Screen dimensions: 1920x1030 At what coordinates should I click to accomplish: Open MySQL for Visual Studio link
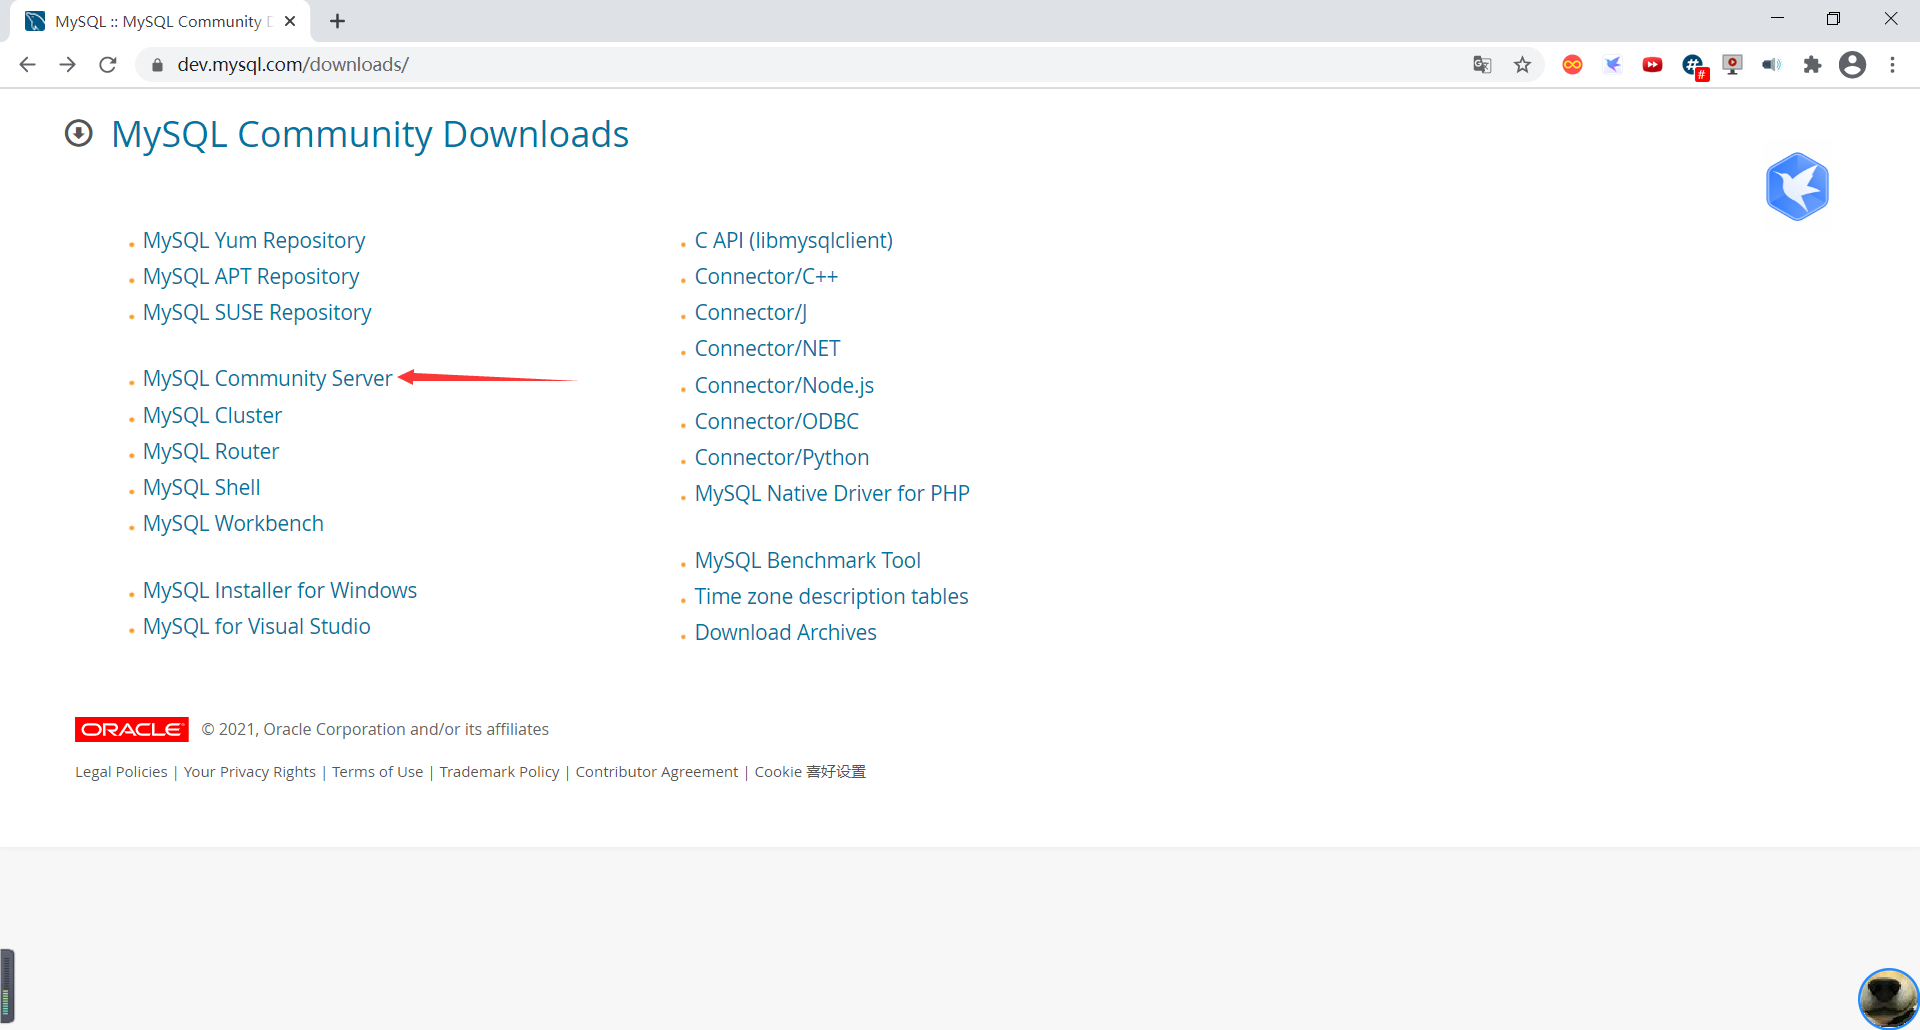257,627
